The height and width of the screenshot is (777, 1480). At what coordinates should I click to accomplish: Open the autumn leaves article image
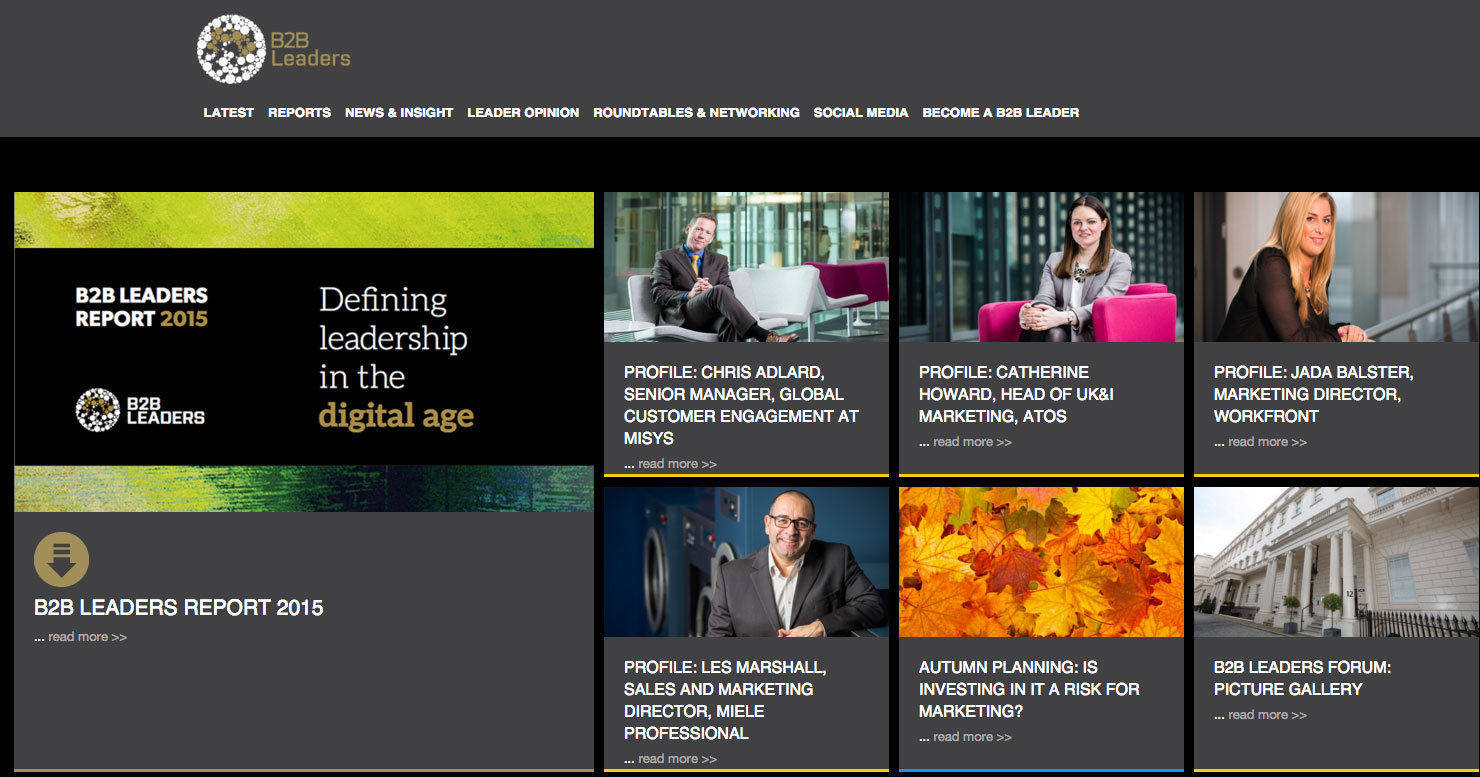(x=1041, y=562)
